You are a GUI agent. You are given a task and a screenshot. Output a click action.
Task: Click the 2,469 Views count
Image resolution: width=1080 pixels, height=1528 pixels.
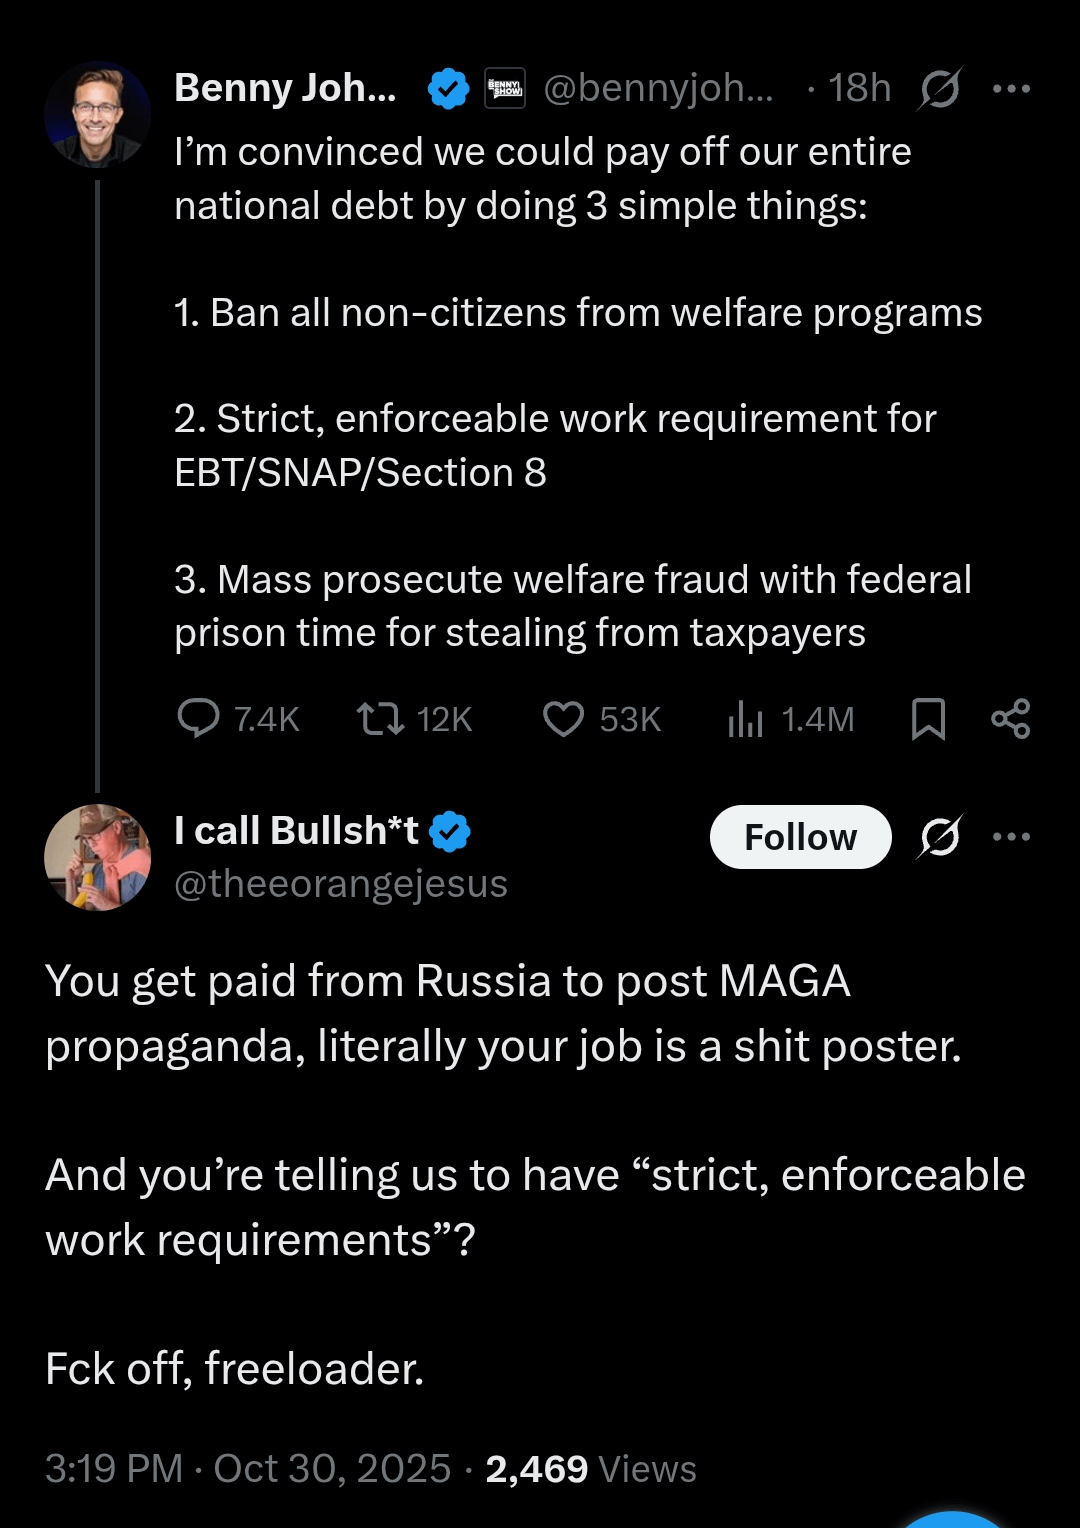(x=590, y=1469)
